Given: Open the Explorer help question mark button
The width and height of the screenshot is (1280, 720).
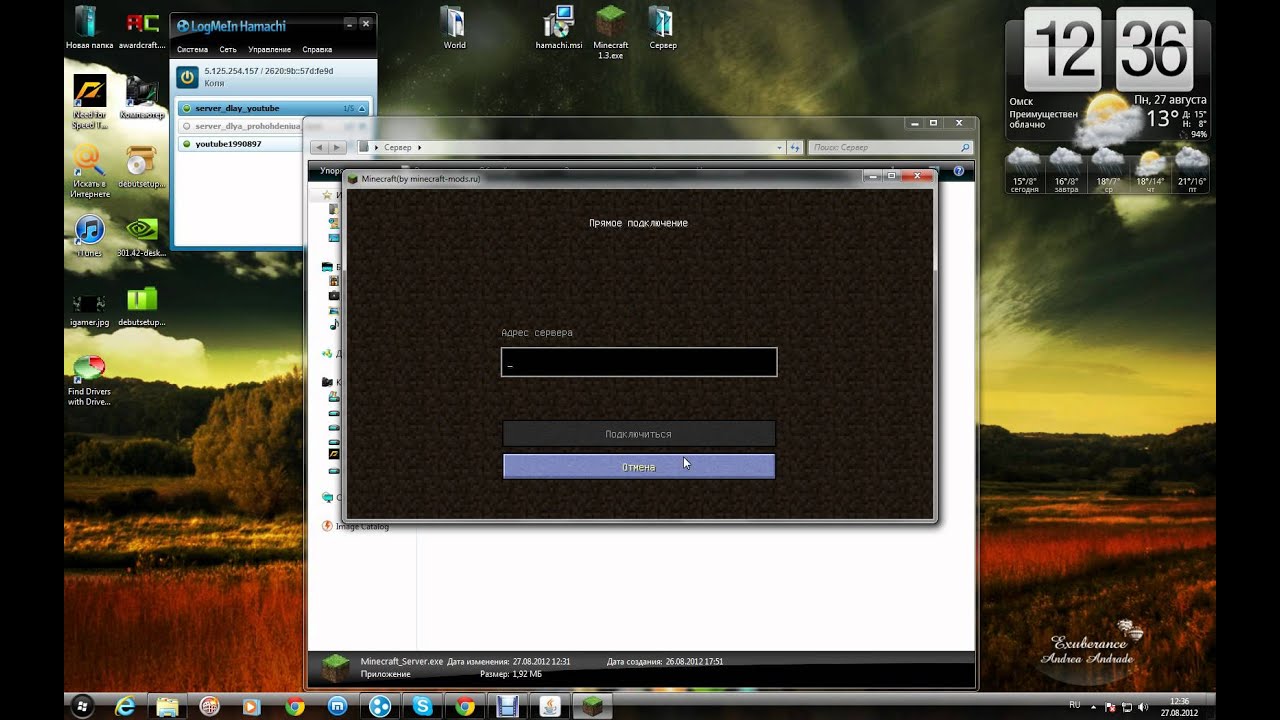Looking at the screenshot, I should tap(958, 172).
